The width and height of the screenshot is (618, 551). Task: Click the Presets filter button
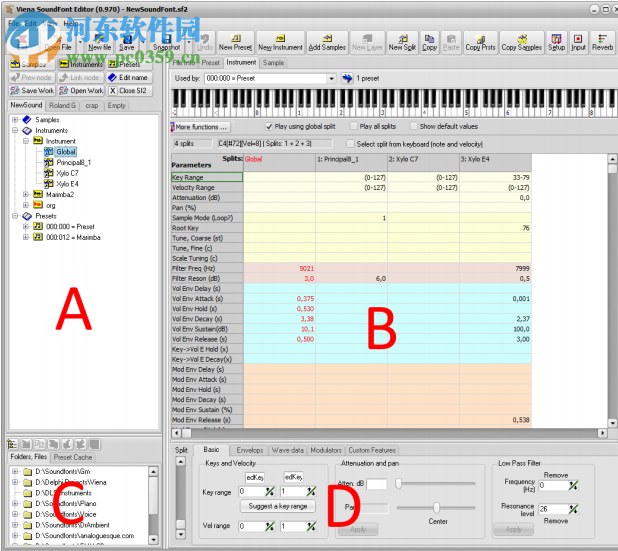click(130, 64)
